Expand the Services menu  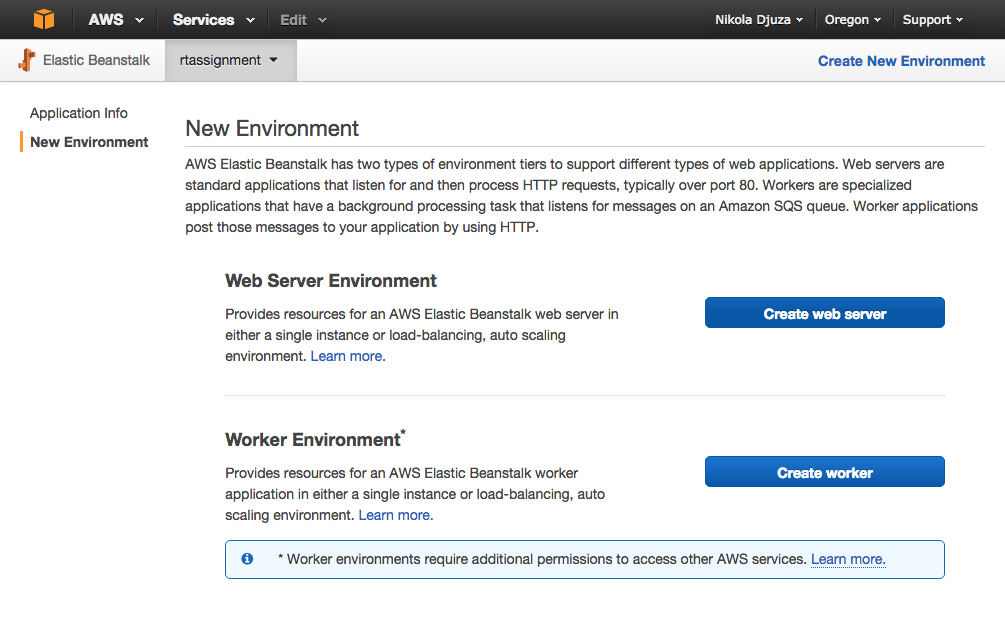pyautogui.click(x=213, y=20)
